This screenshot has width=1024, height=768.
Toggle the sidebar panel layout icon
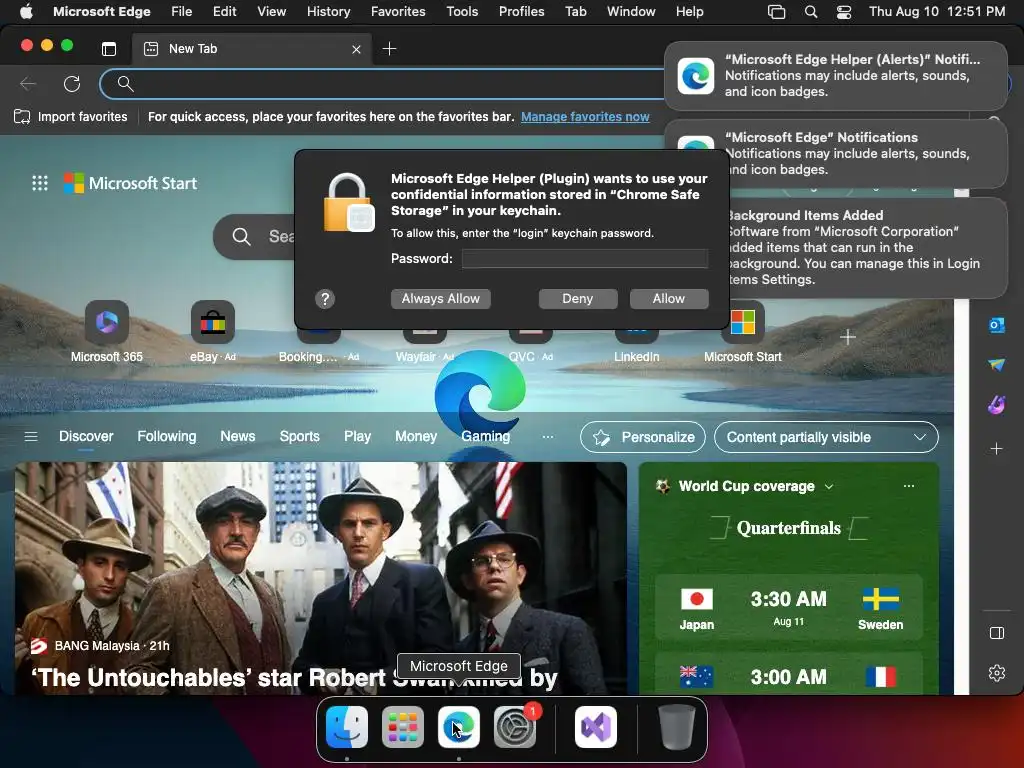[x=997, y=633]
